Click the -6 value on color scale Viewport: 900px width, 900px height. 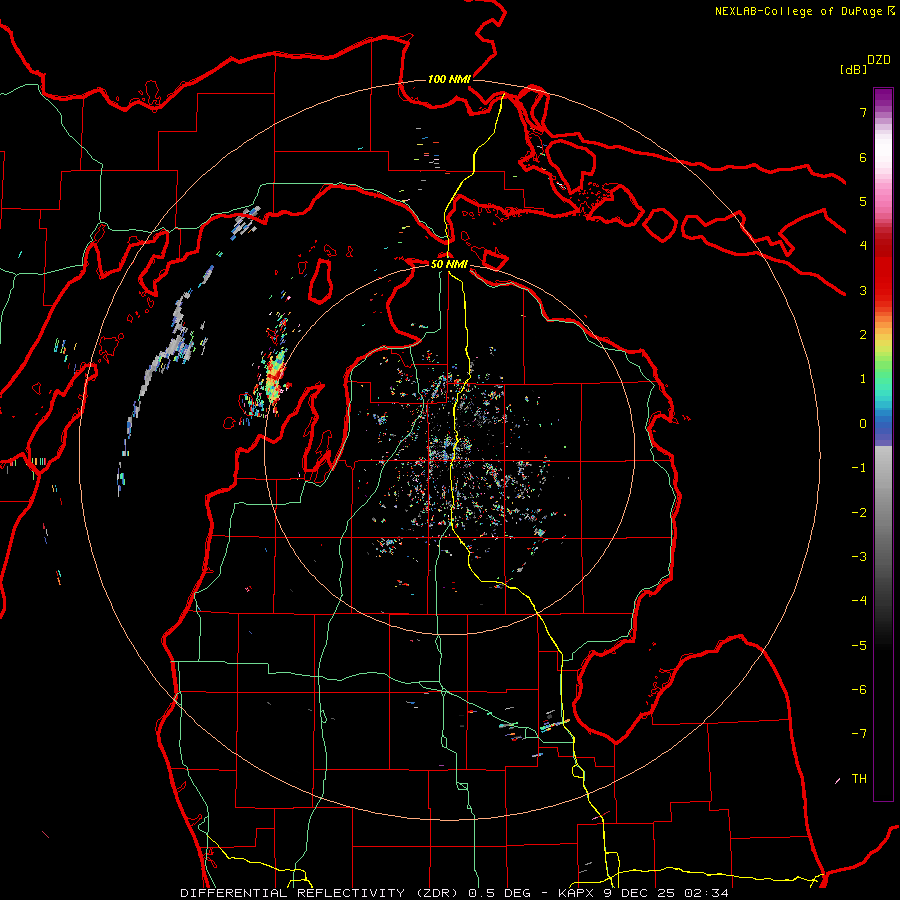[x=859, y=690]
